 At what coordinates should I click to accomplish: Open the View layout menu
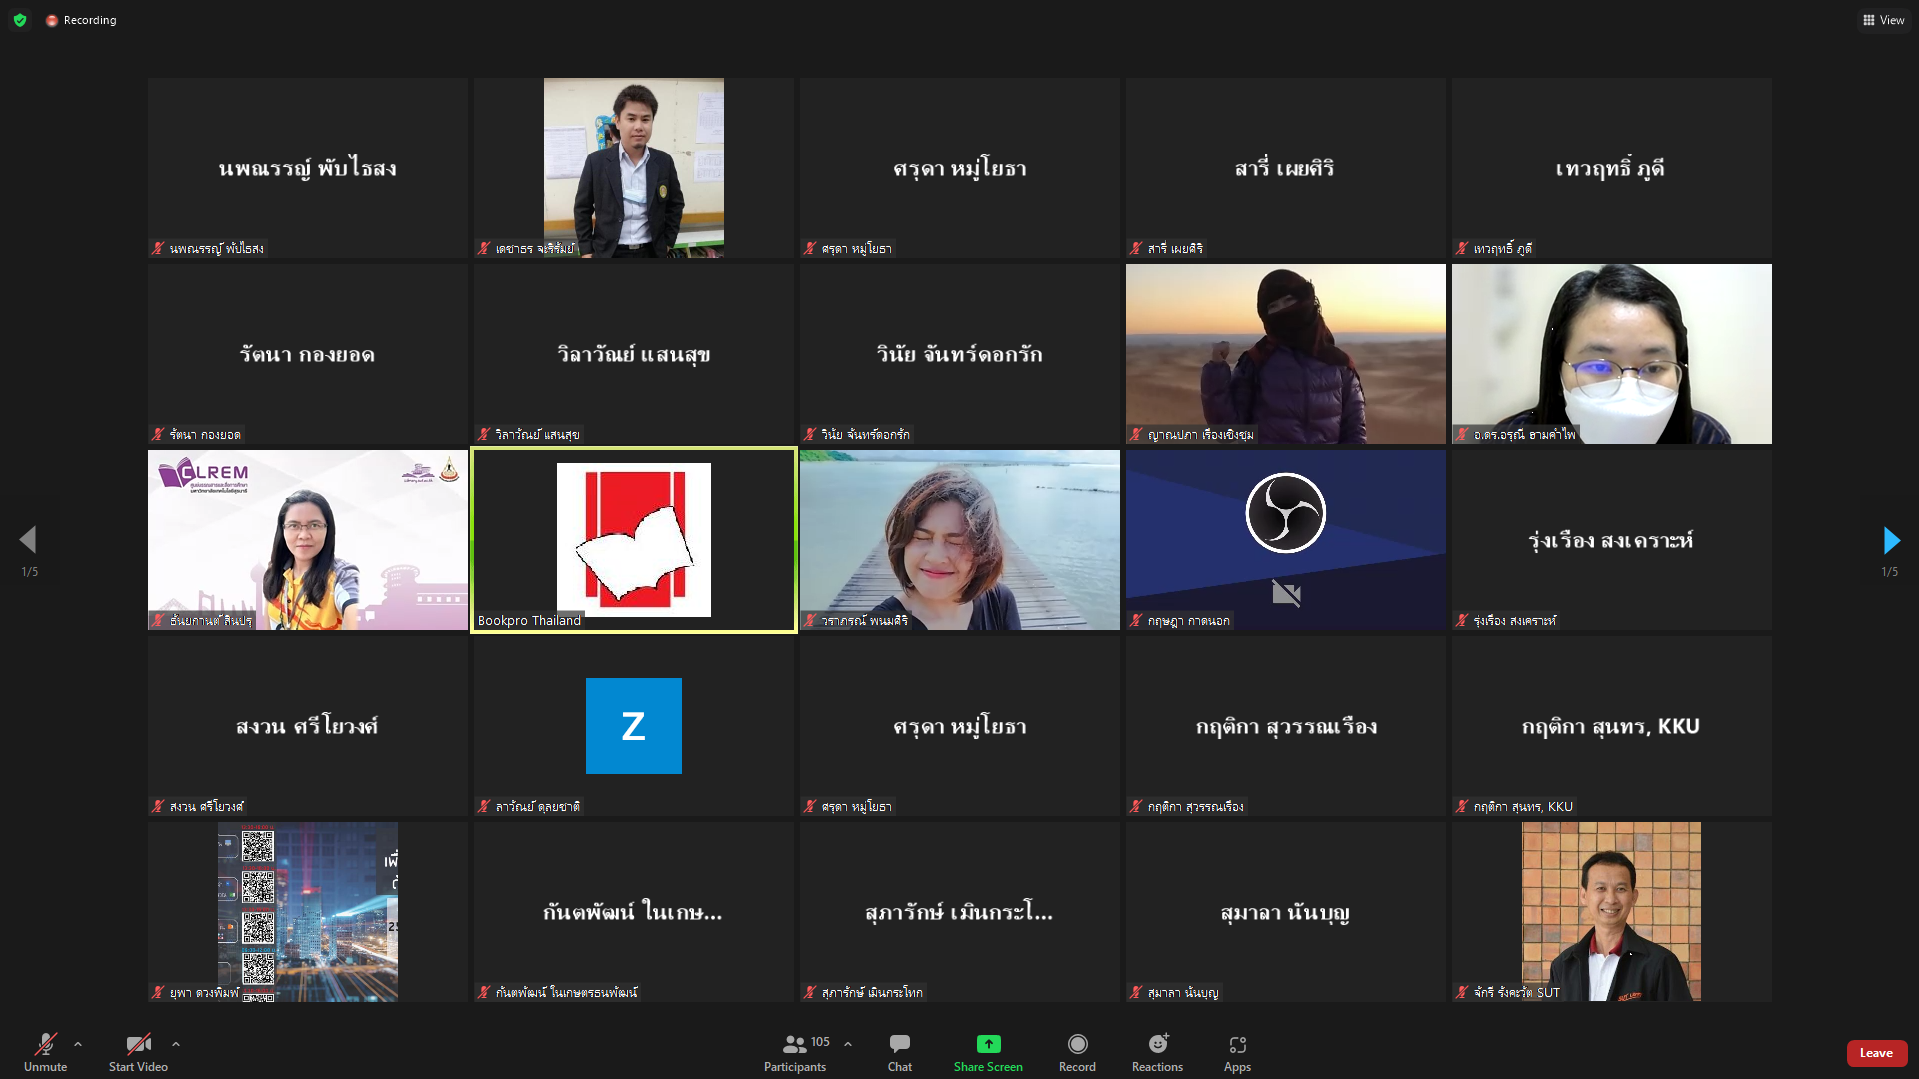click(x=1883, y=20)
